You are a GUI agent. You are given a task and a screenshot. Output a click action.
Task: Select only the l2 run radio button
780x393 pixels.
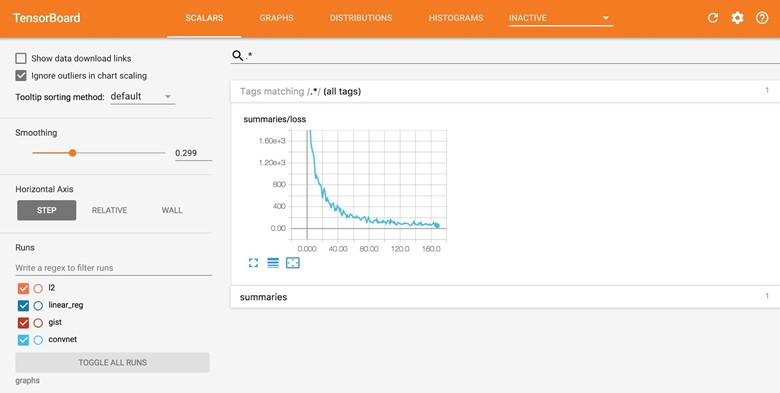coord(38,288)
